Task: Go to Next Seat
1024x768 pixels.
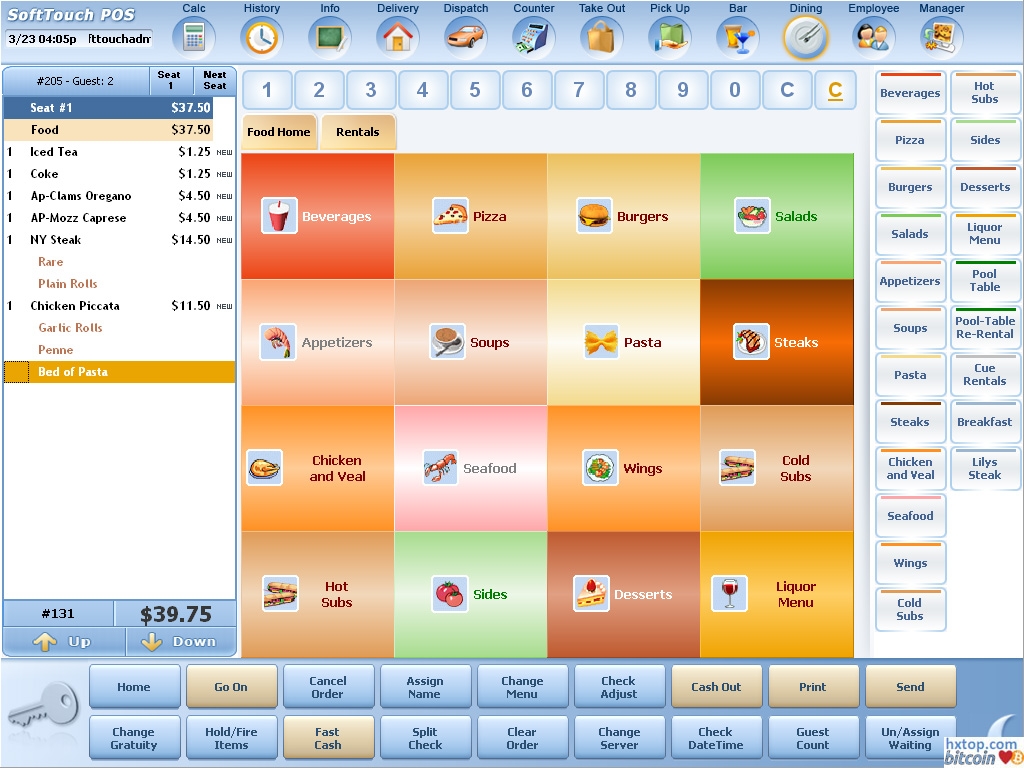Action: 215,80
